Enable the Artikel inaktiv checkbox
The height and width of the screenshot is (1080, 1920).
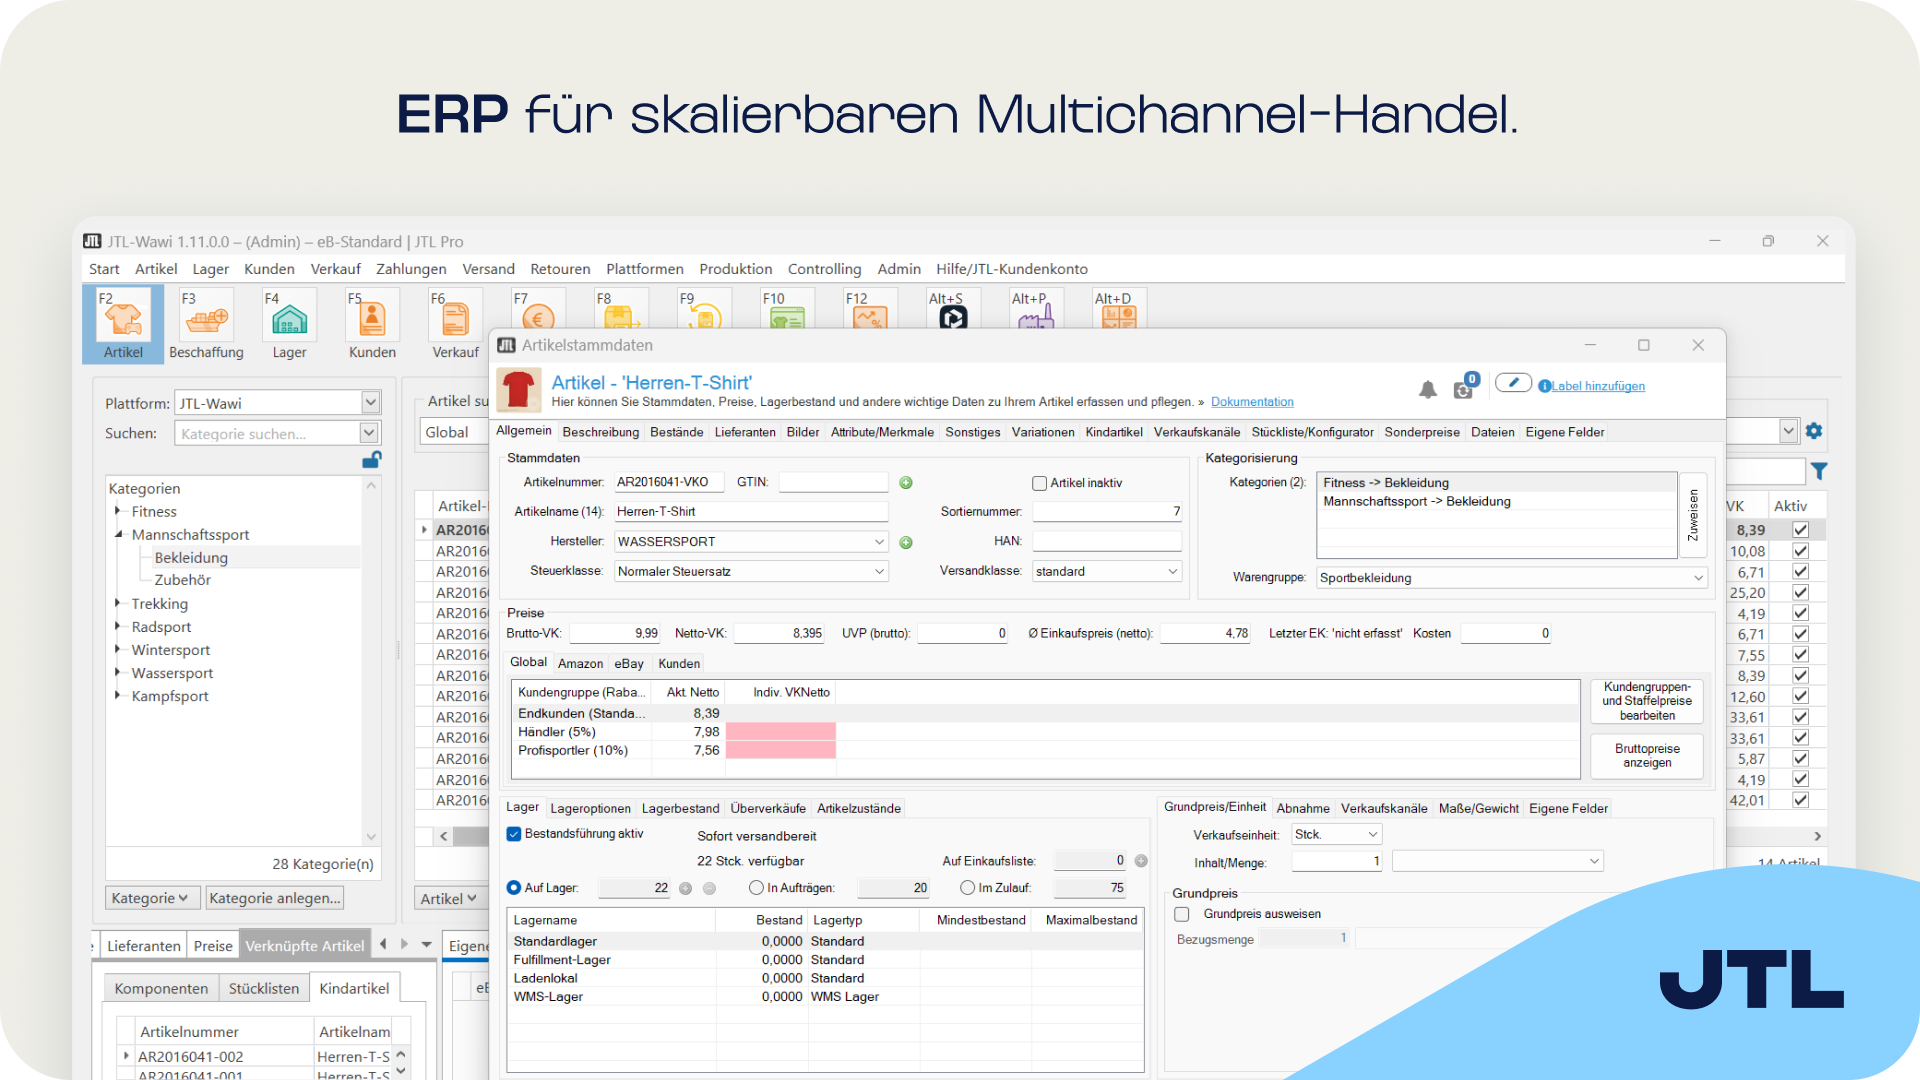click(x=1039, y=483)
